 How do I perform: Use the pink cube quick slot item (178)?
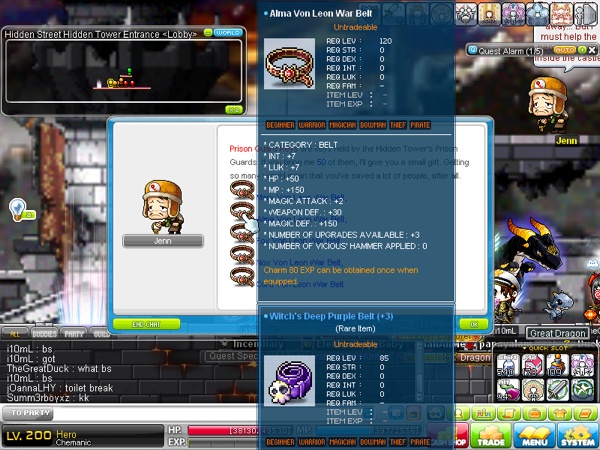click(x=533, y=365)
